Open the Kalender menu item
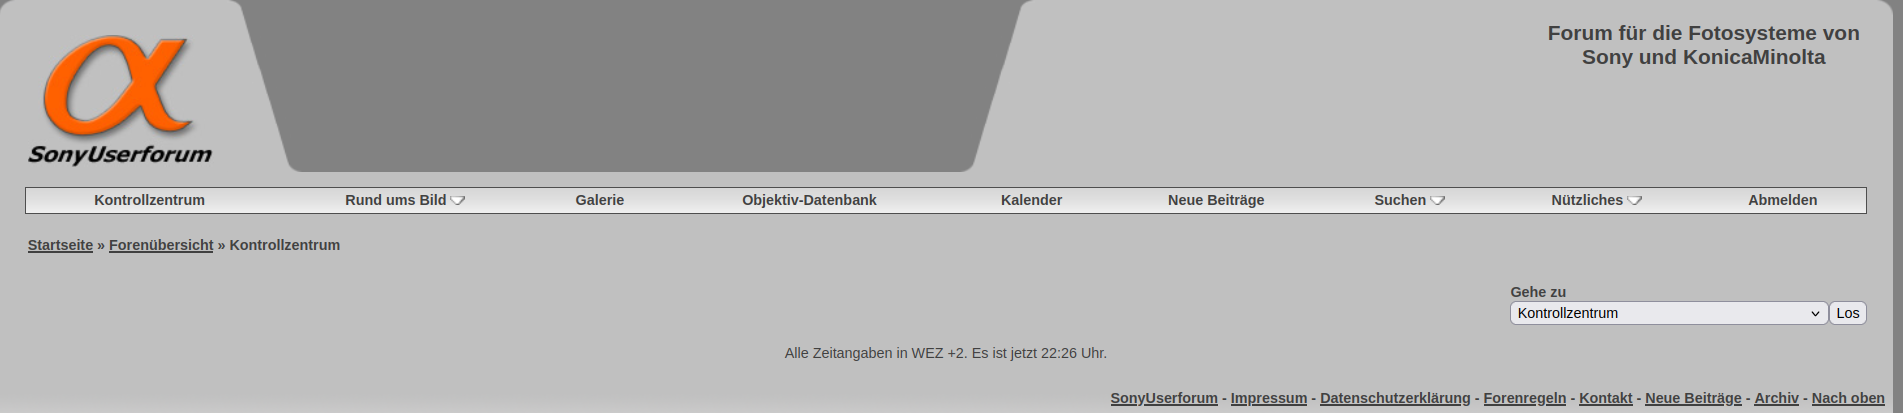This screenshot has height=413, width=1903. click(x=1031, y=200)
